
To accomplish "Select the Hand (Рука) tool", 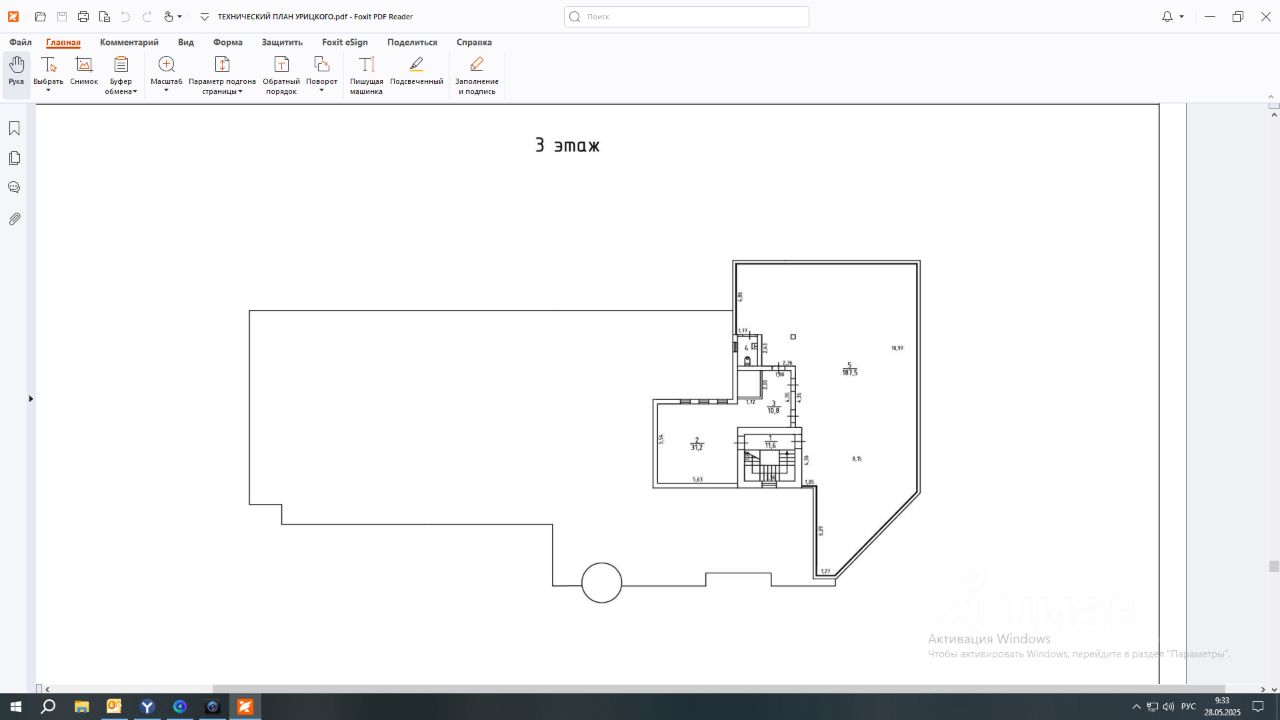I will (x=17, y=70).
